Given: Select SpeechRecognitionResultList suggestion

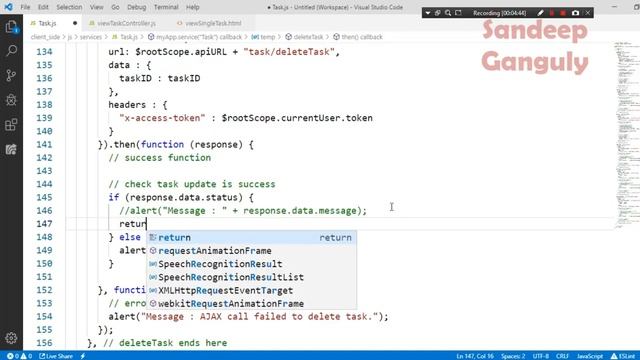Looking at the screenshot, I should [251, 277].
